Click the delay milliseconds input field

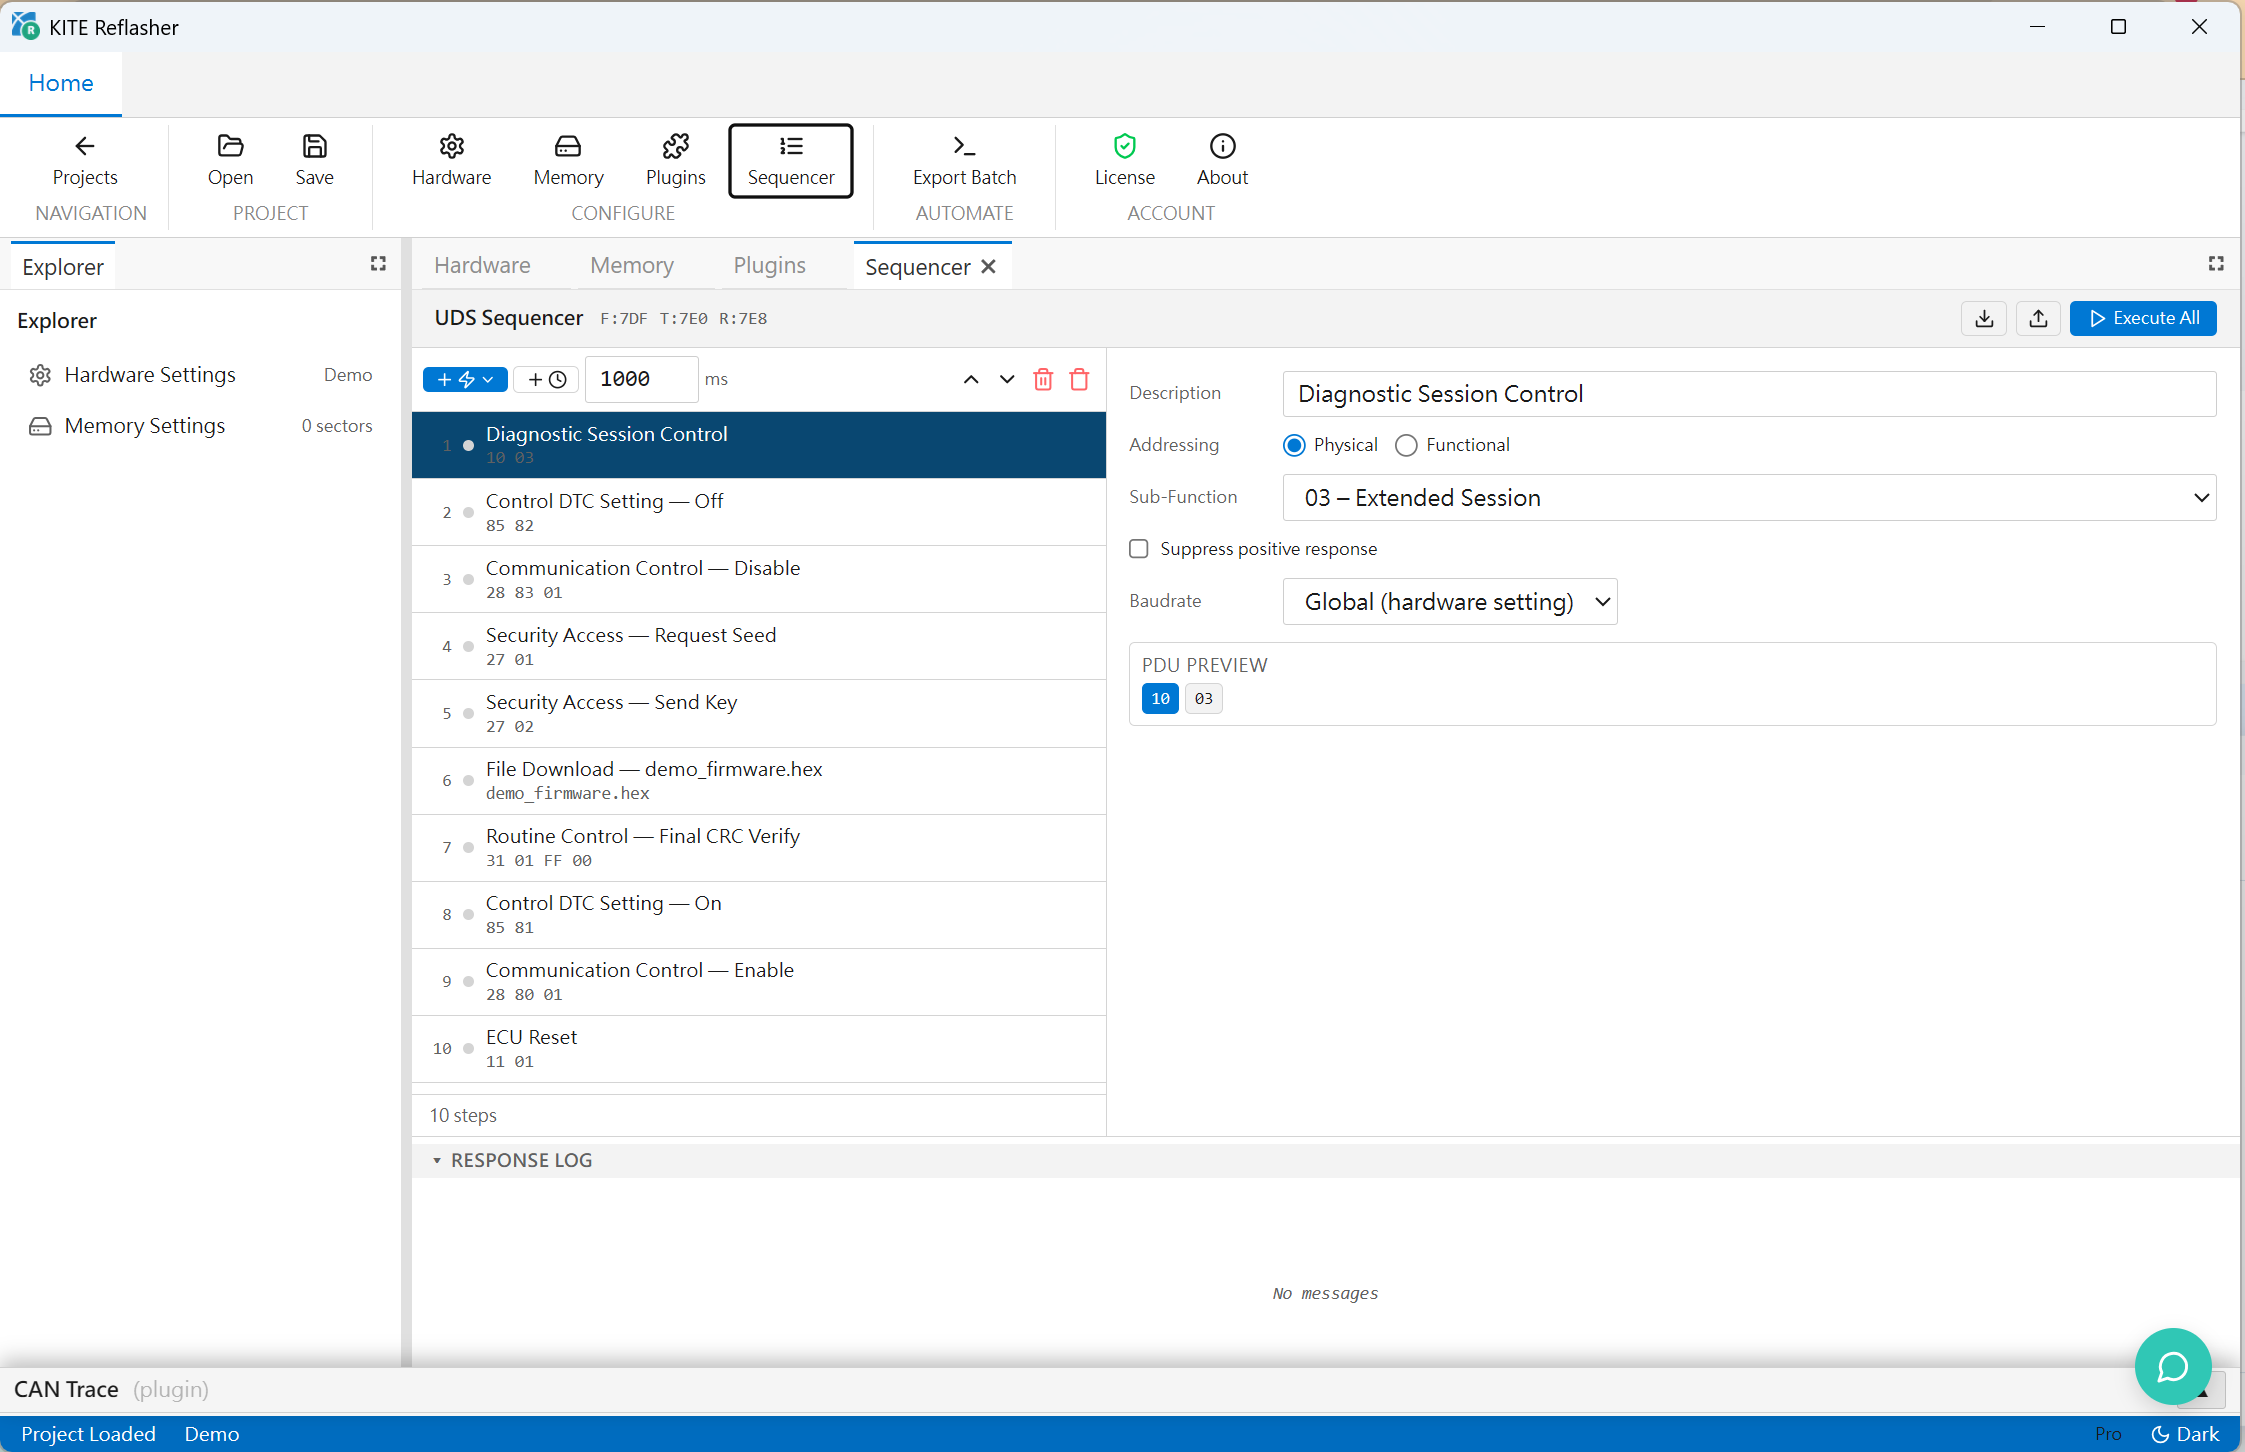640,379
